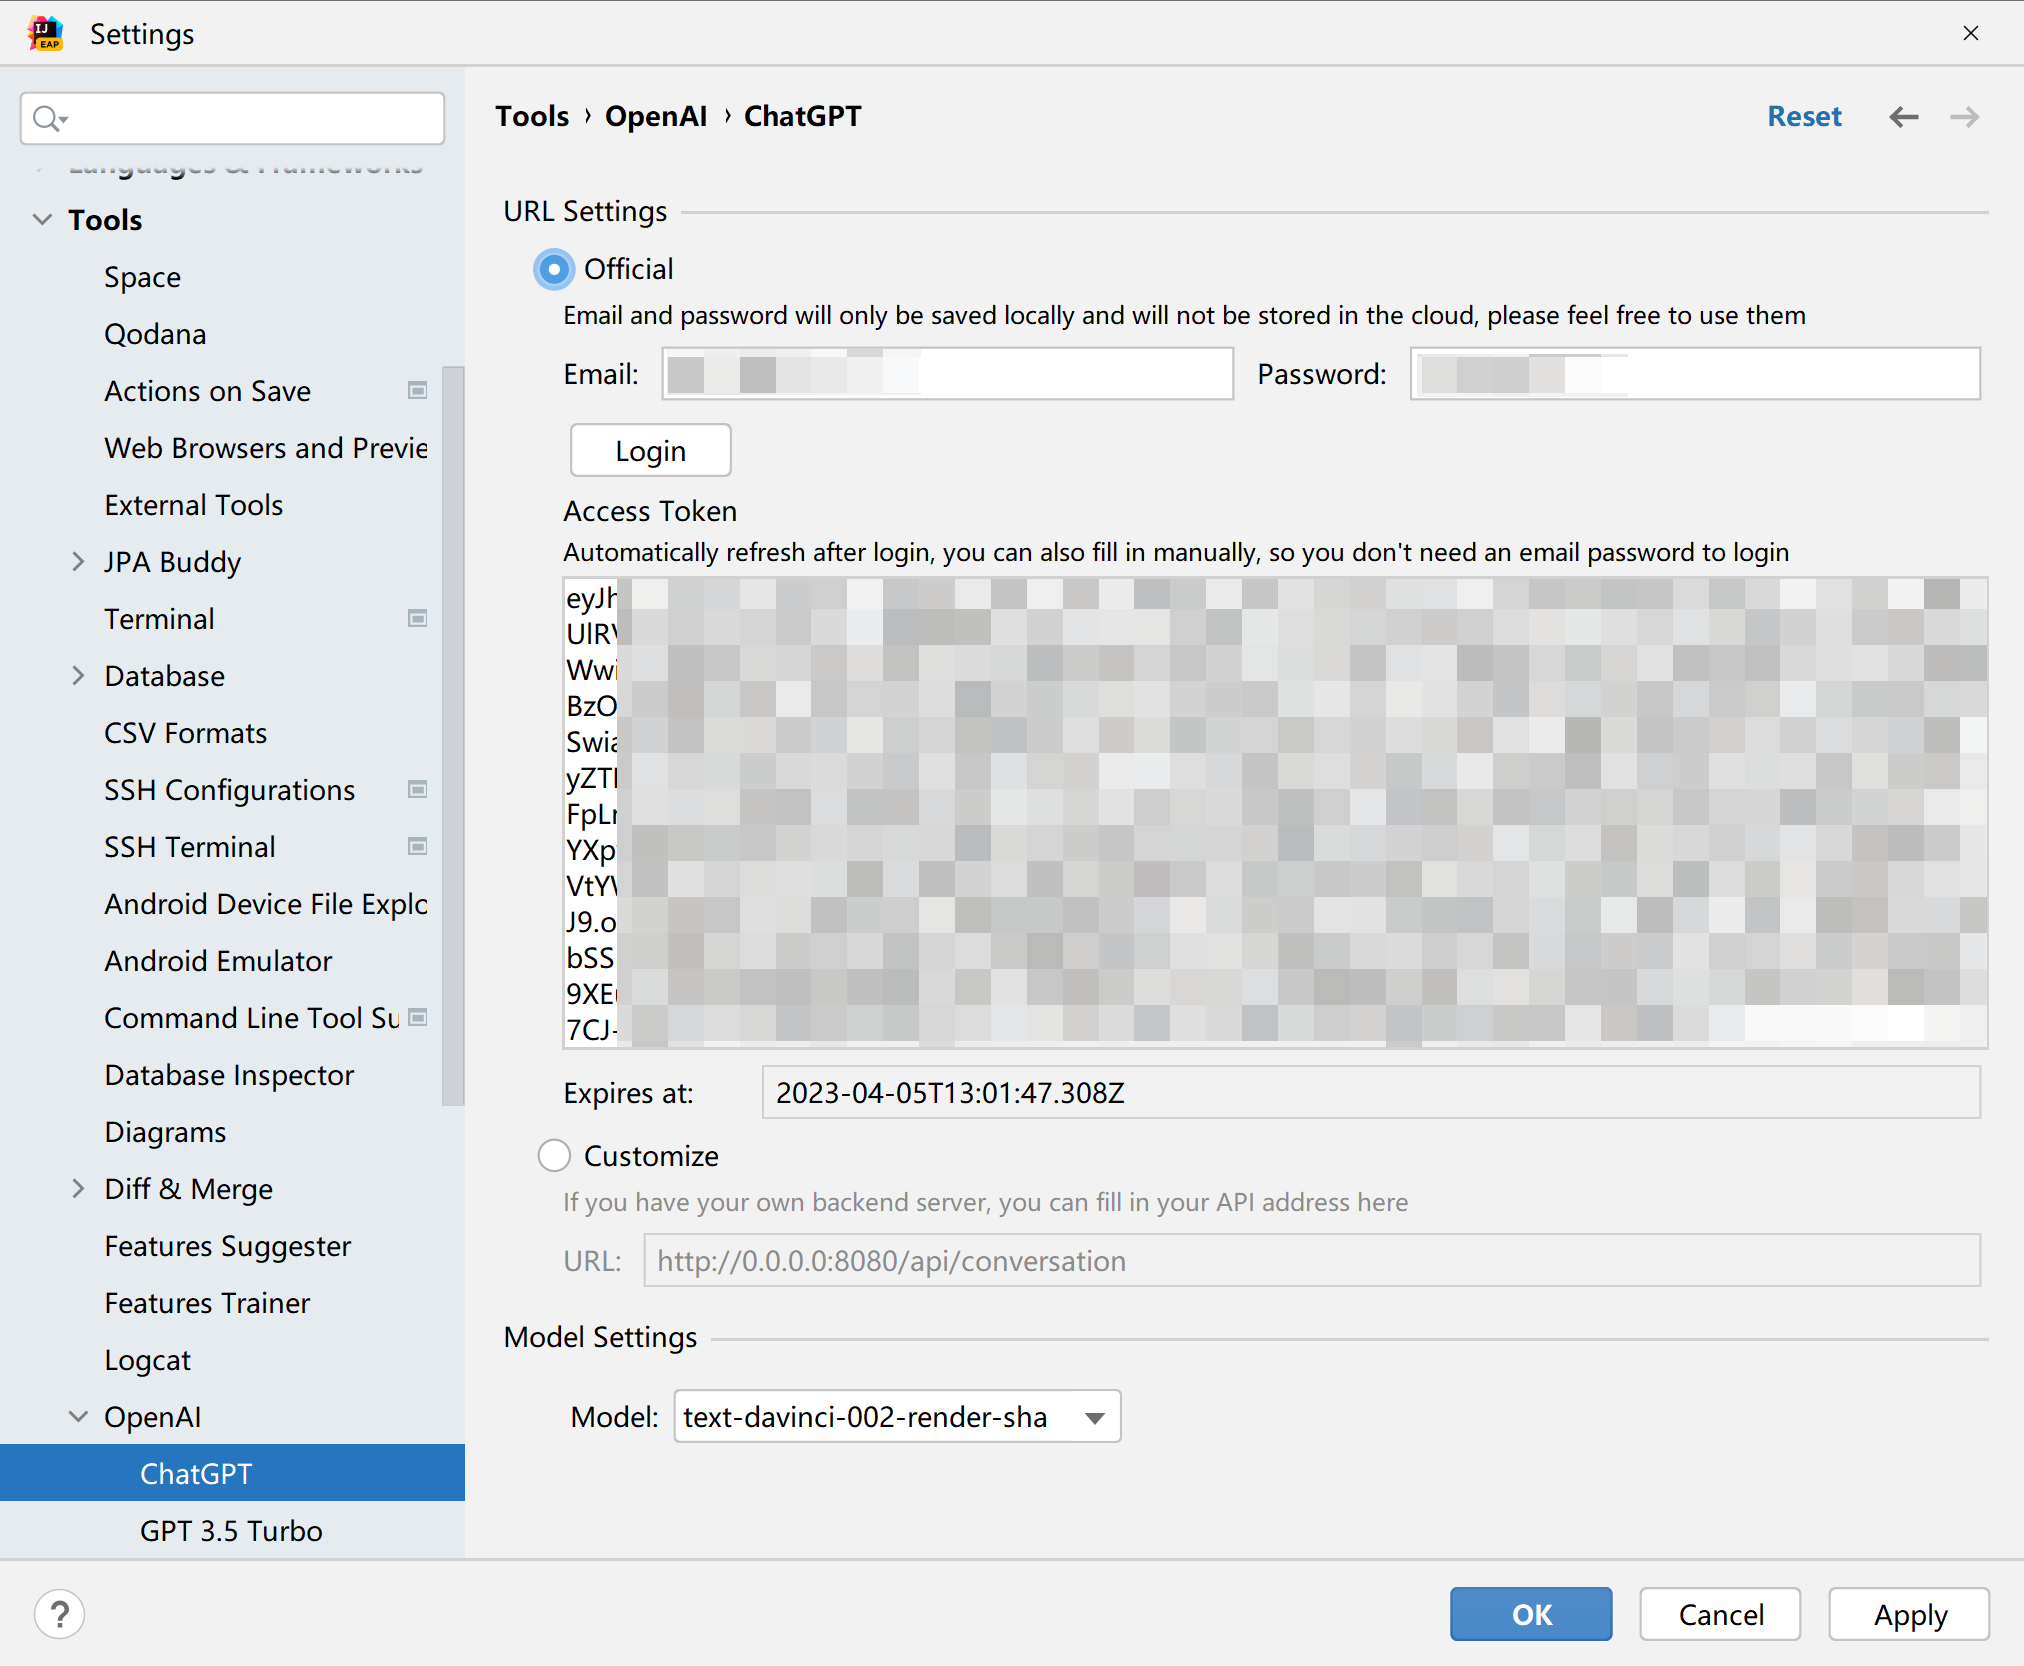This screenshot has width=2024, height=1666.
Task: Click the Login button
Action: (651, 449)
